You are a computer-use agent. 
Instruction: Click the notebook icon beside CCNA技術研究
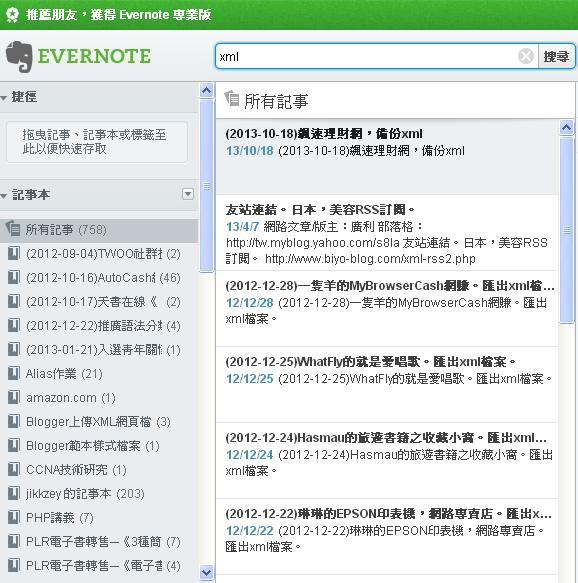tap(14, 470)
